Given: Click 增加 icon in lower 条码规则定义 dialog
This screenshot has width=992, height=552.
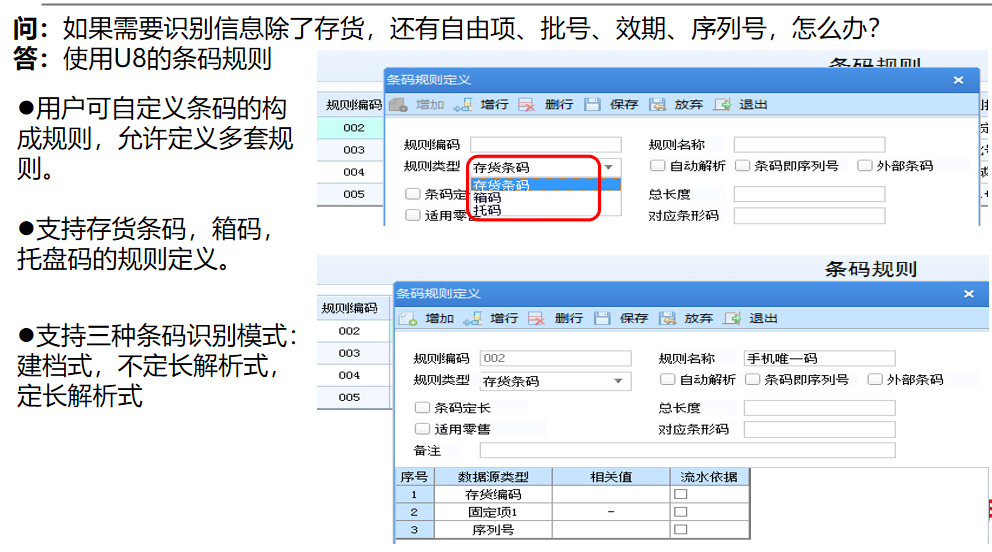Looking at the screenshot, I should point(408,319).
